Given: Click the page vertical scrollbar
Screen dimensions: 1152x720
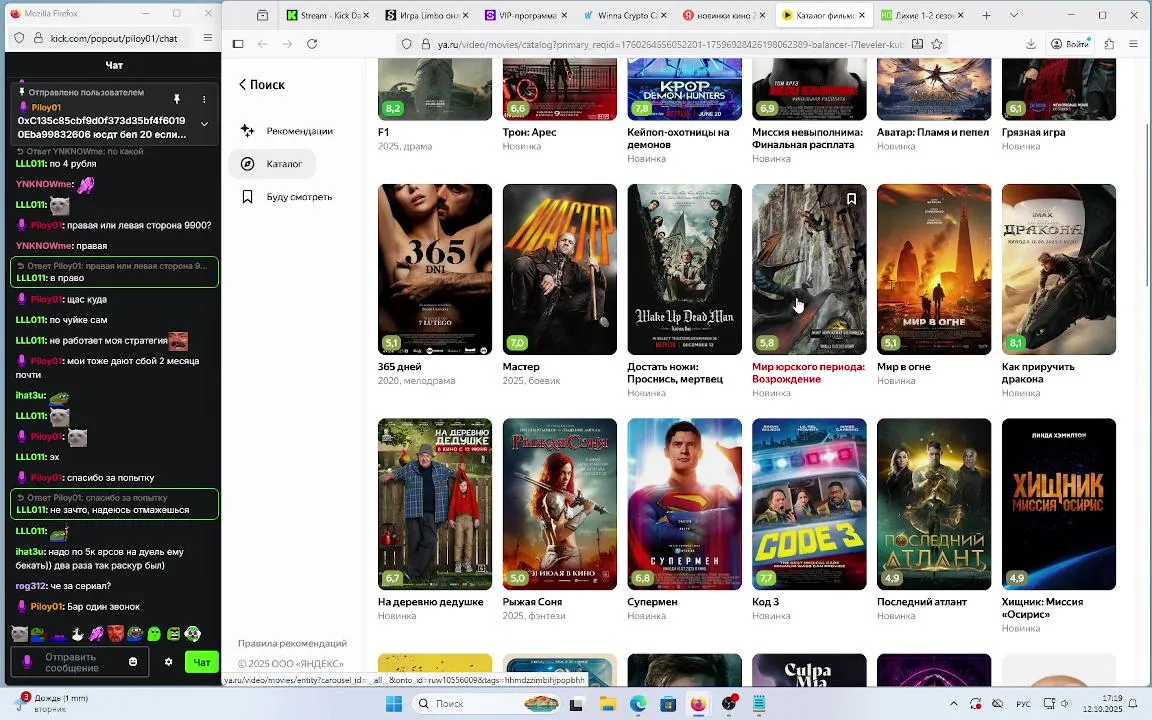Looking at the screenshot, I should [x=1147, y=206].
